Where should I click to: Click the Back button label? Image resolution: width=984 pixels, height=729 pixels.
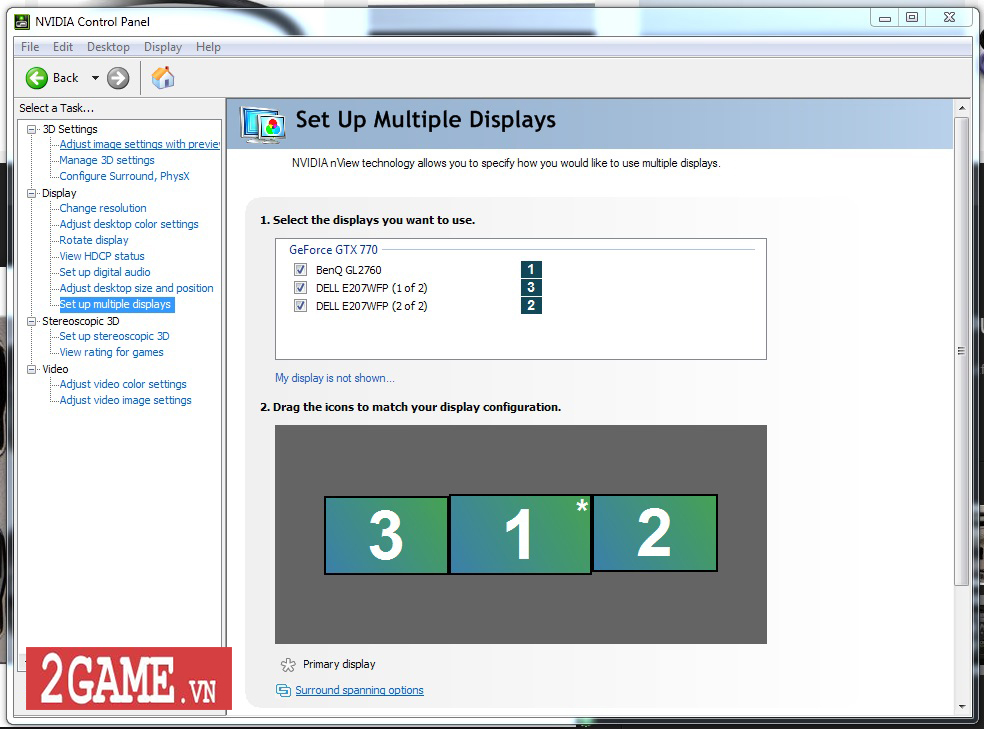(x=65, y=78)
